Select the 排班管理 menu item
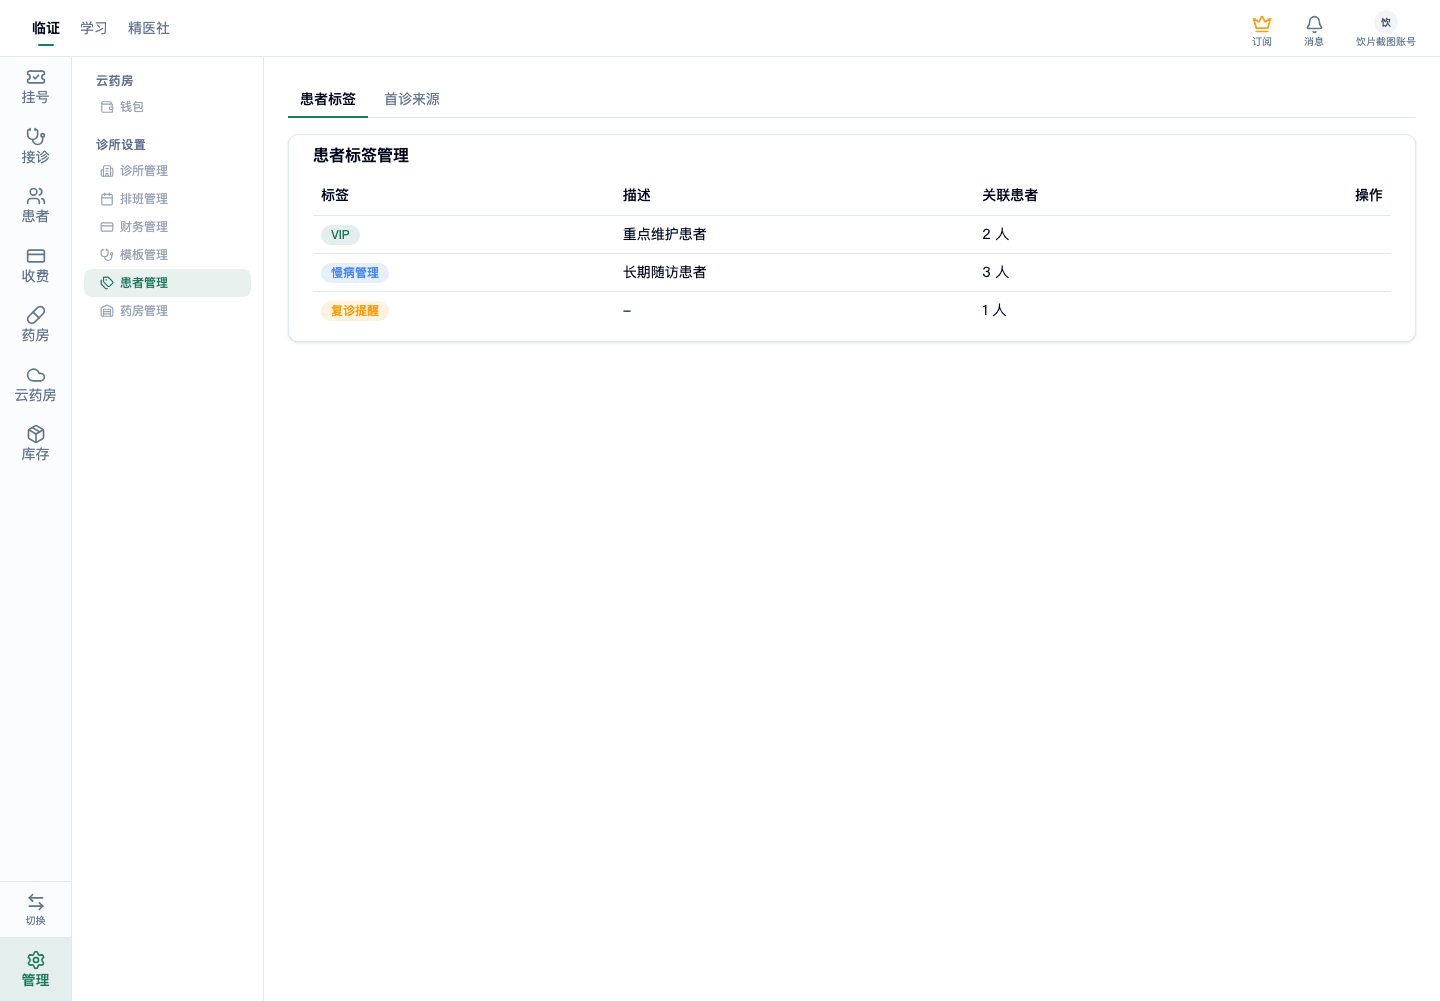The width and height of the screenshot is (1440, 1001). click(167, 199)
